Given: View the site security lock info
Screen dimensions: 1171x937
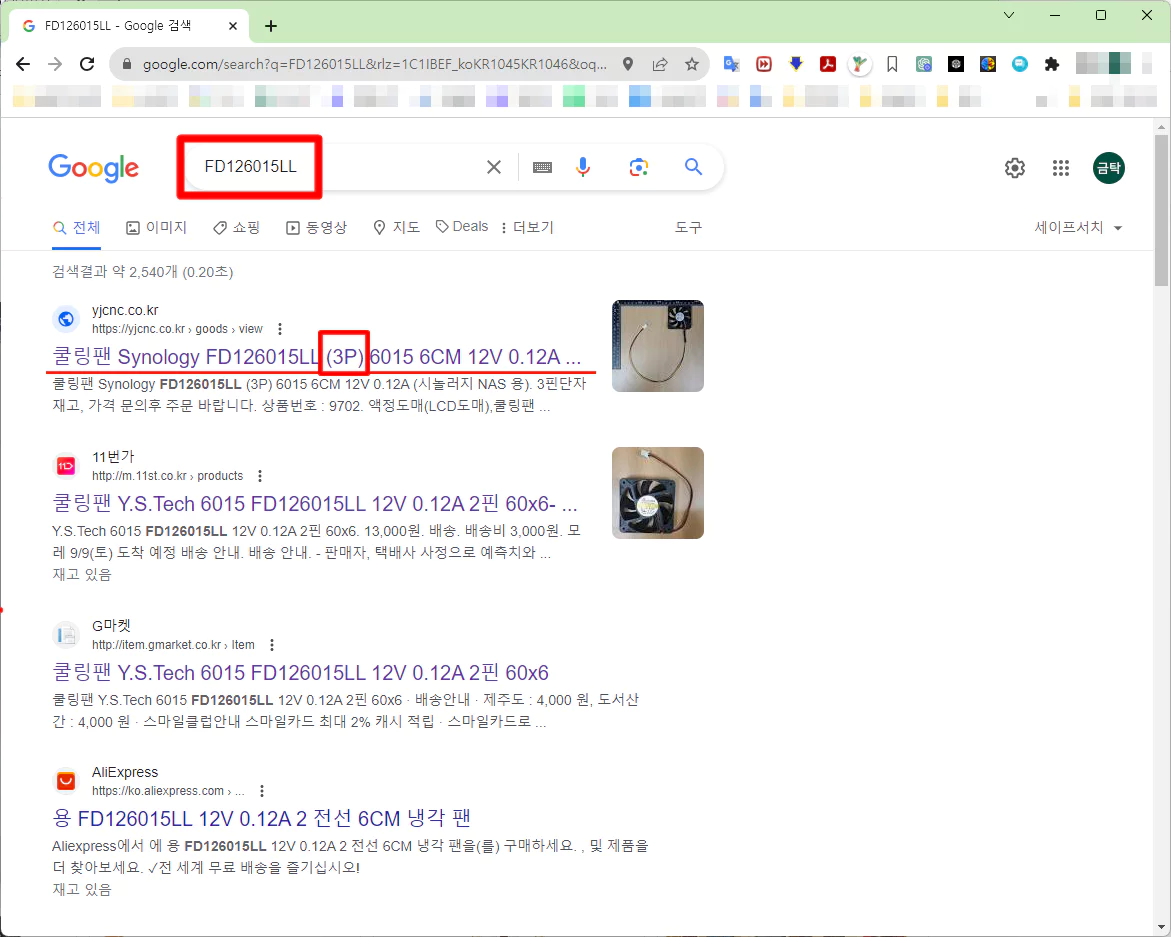Looking at the screenshot, I should [127, 64].
